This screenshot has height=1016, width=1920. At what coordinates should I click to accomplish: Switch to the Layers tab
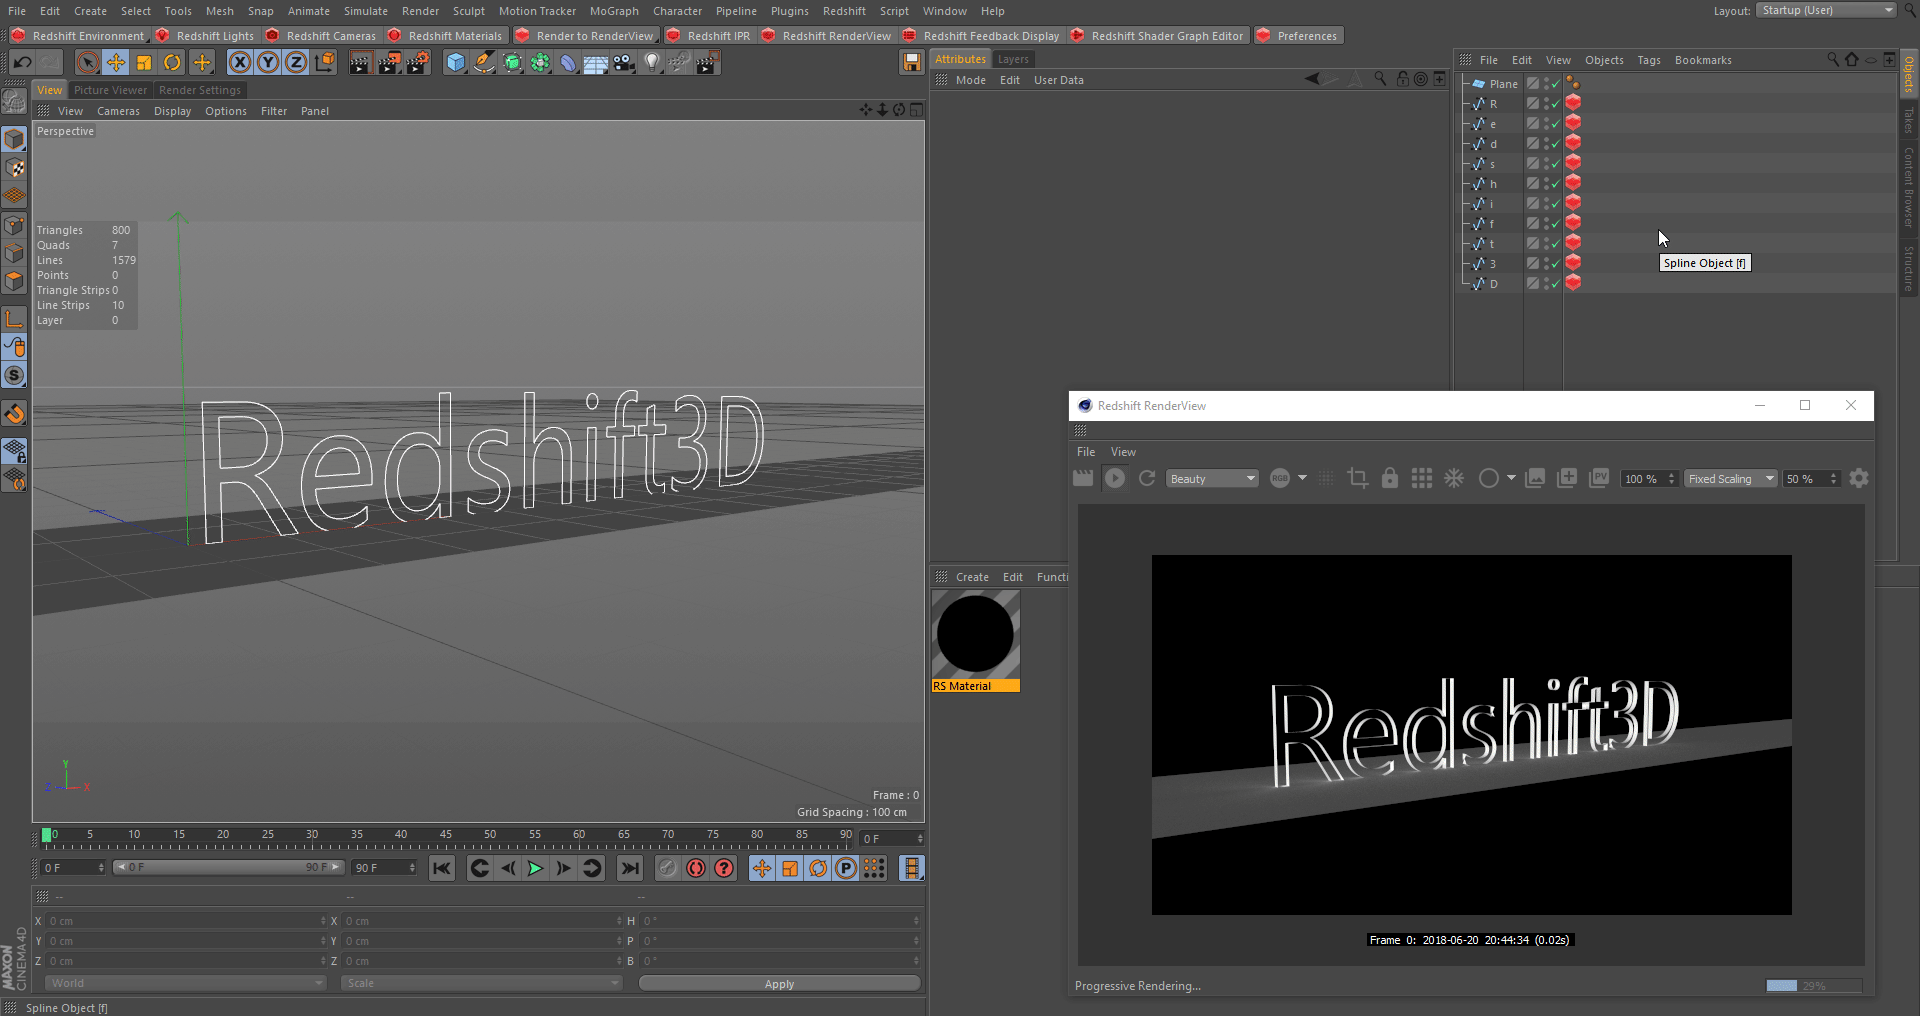tap(1013, 60)
